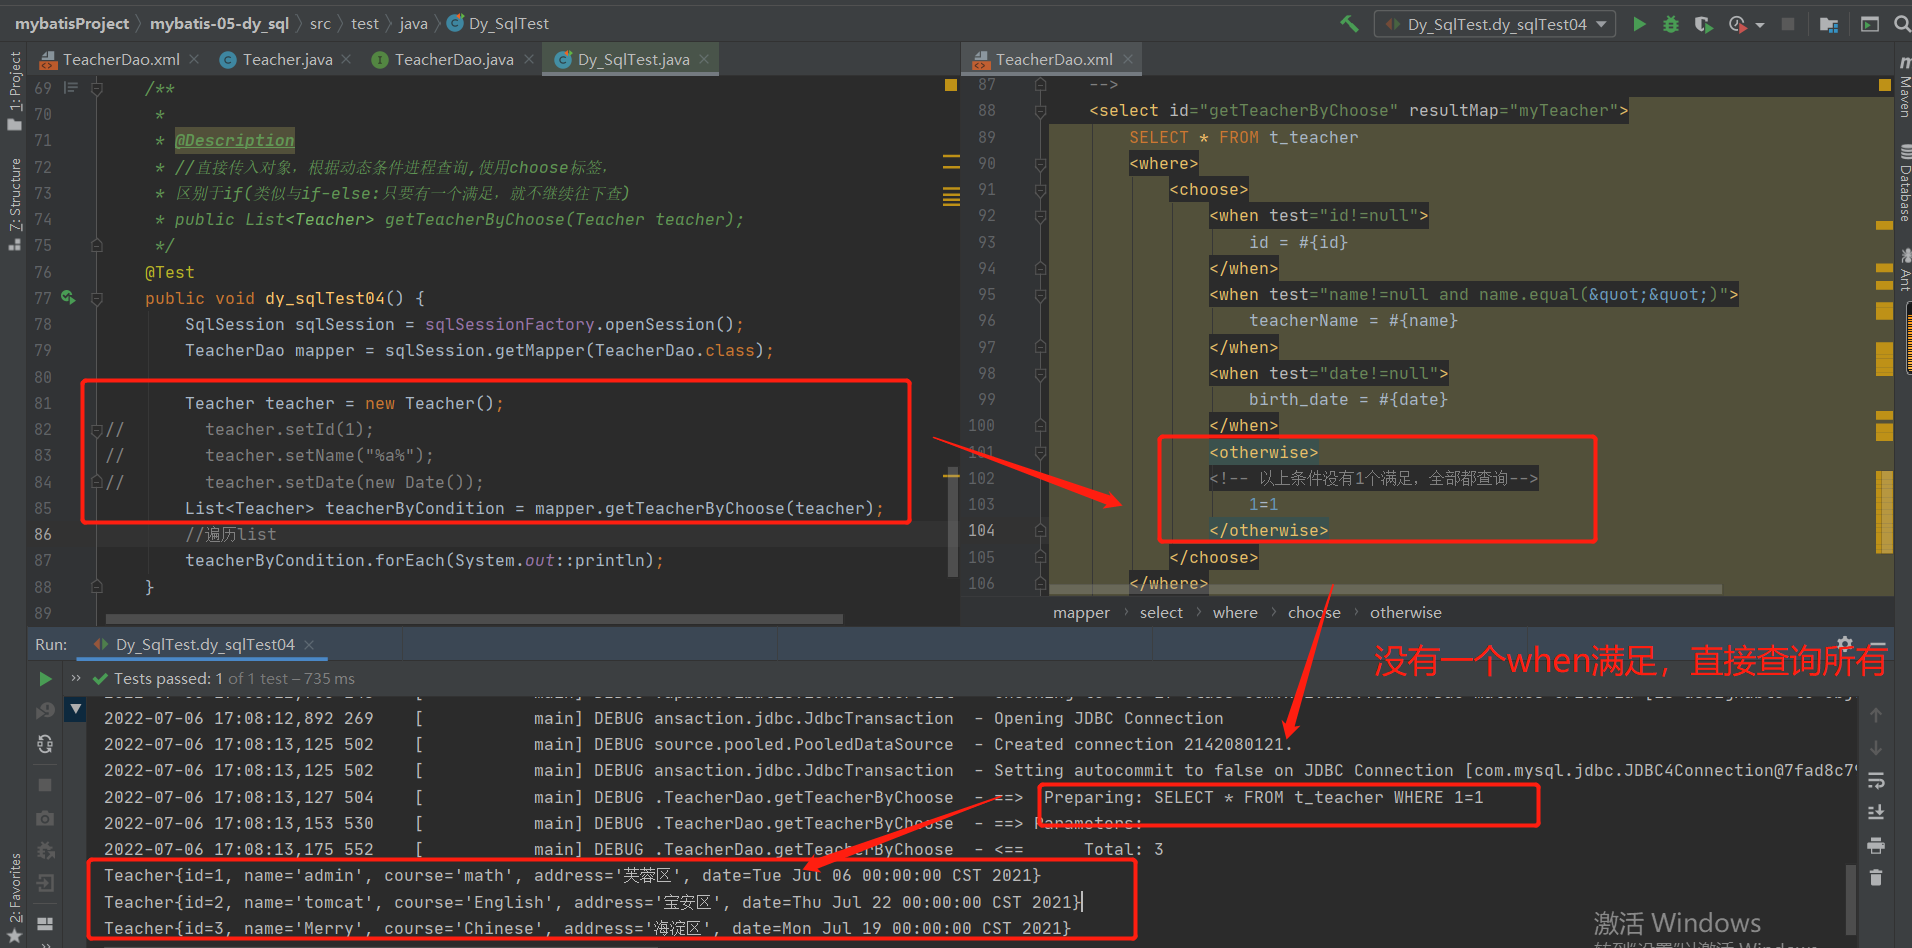
Task: Toggle soft-wrap in console output
Action: click(x=1876, y=780)
